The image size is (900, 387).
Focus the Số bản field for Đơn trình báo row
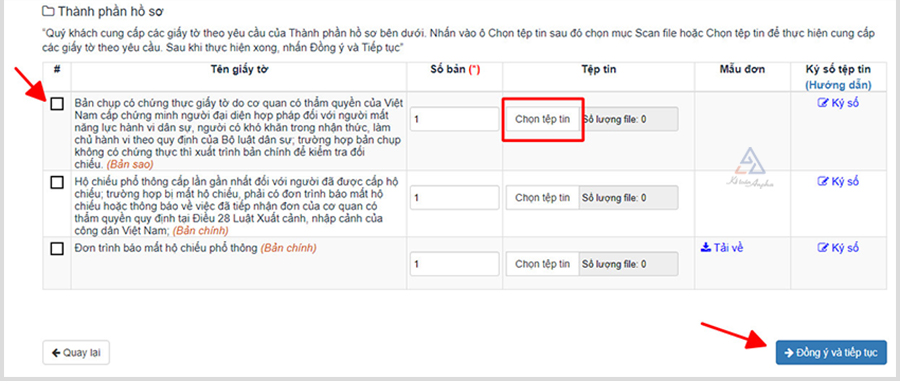[x=455, y=264]
